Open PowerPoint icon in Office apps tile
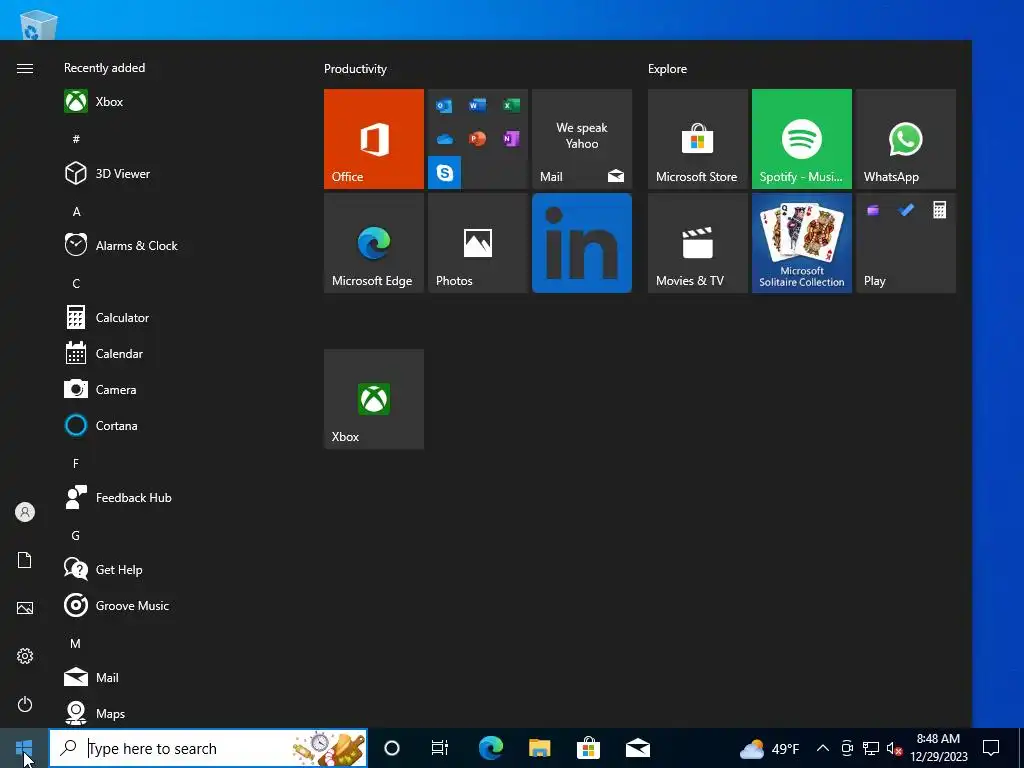Image resolution: width=1024 pixels, height=768 pixels. (477, 138)
